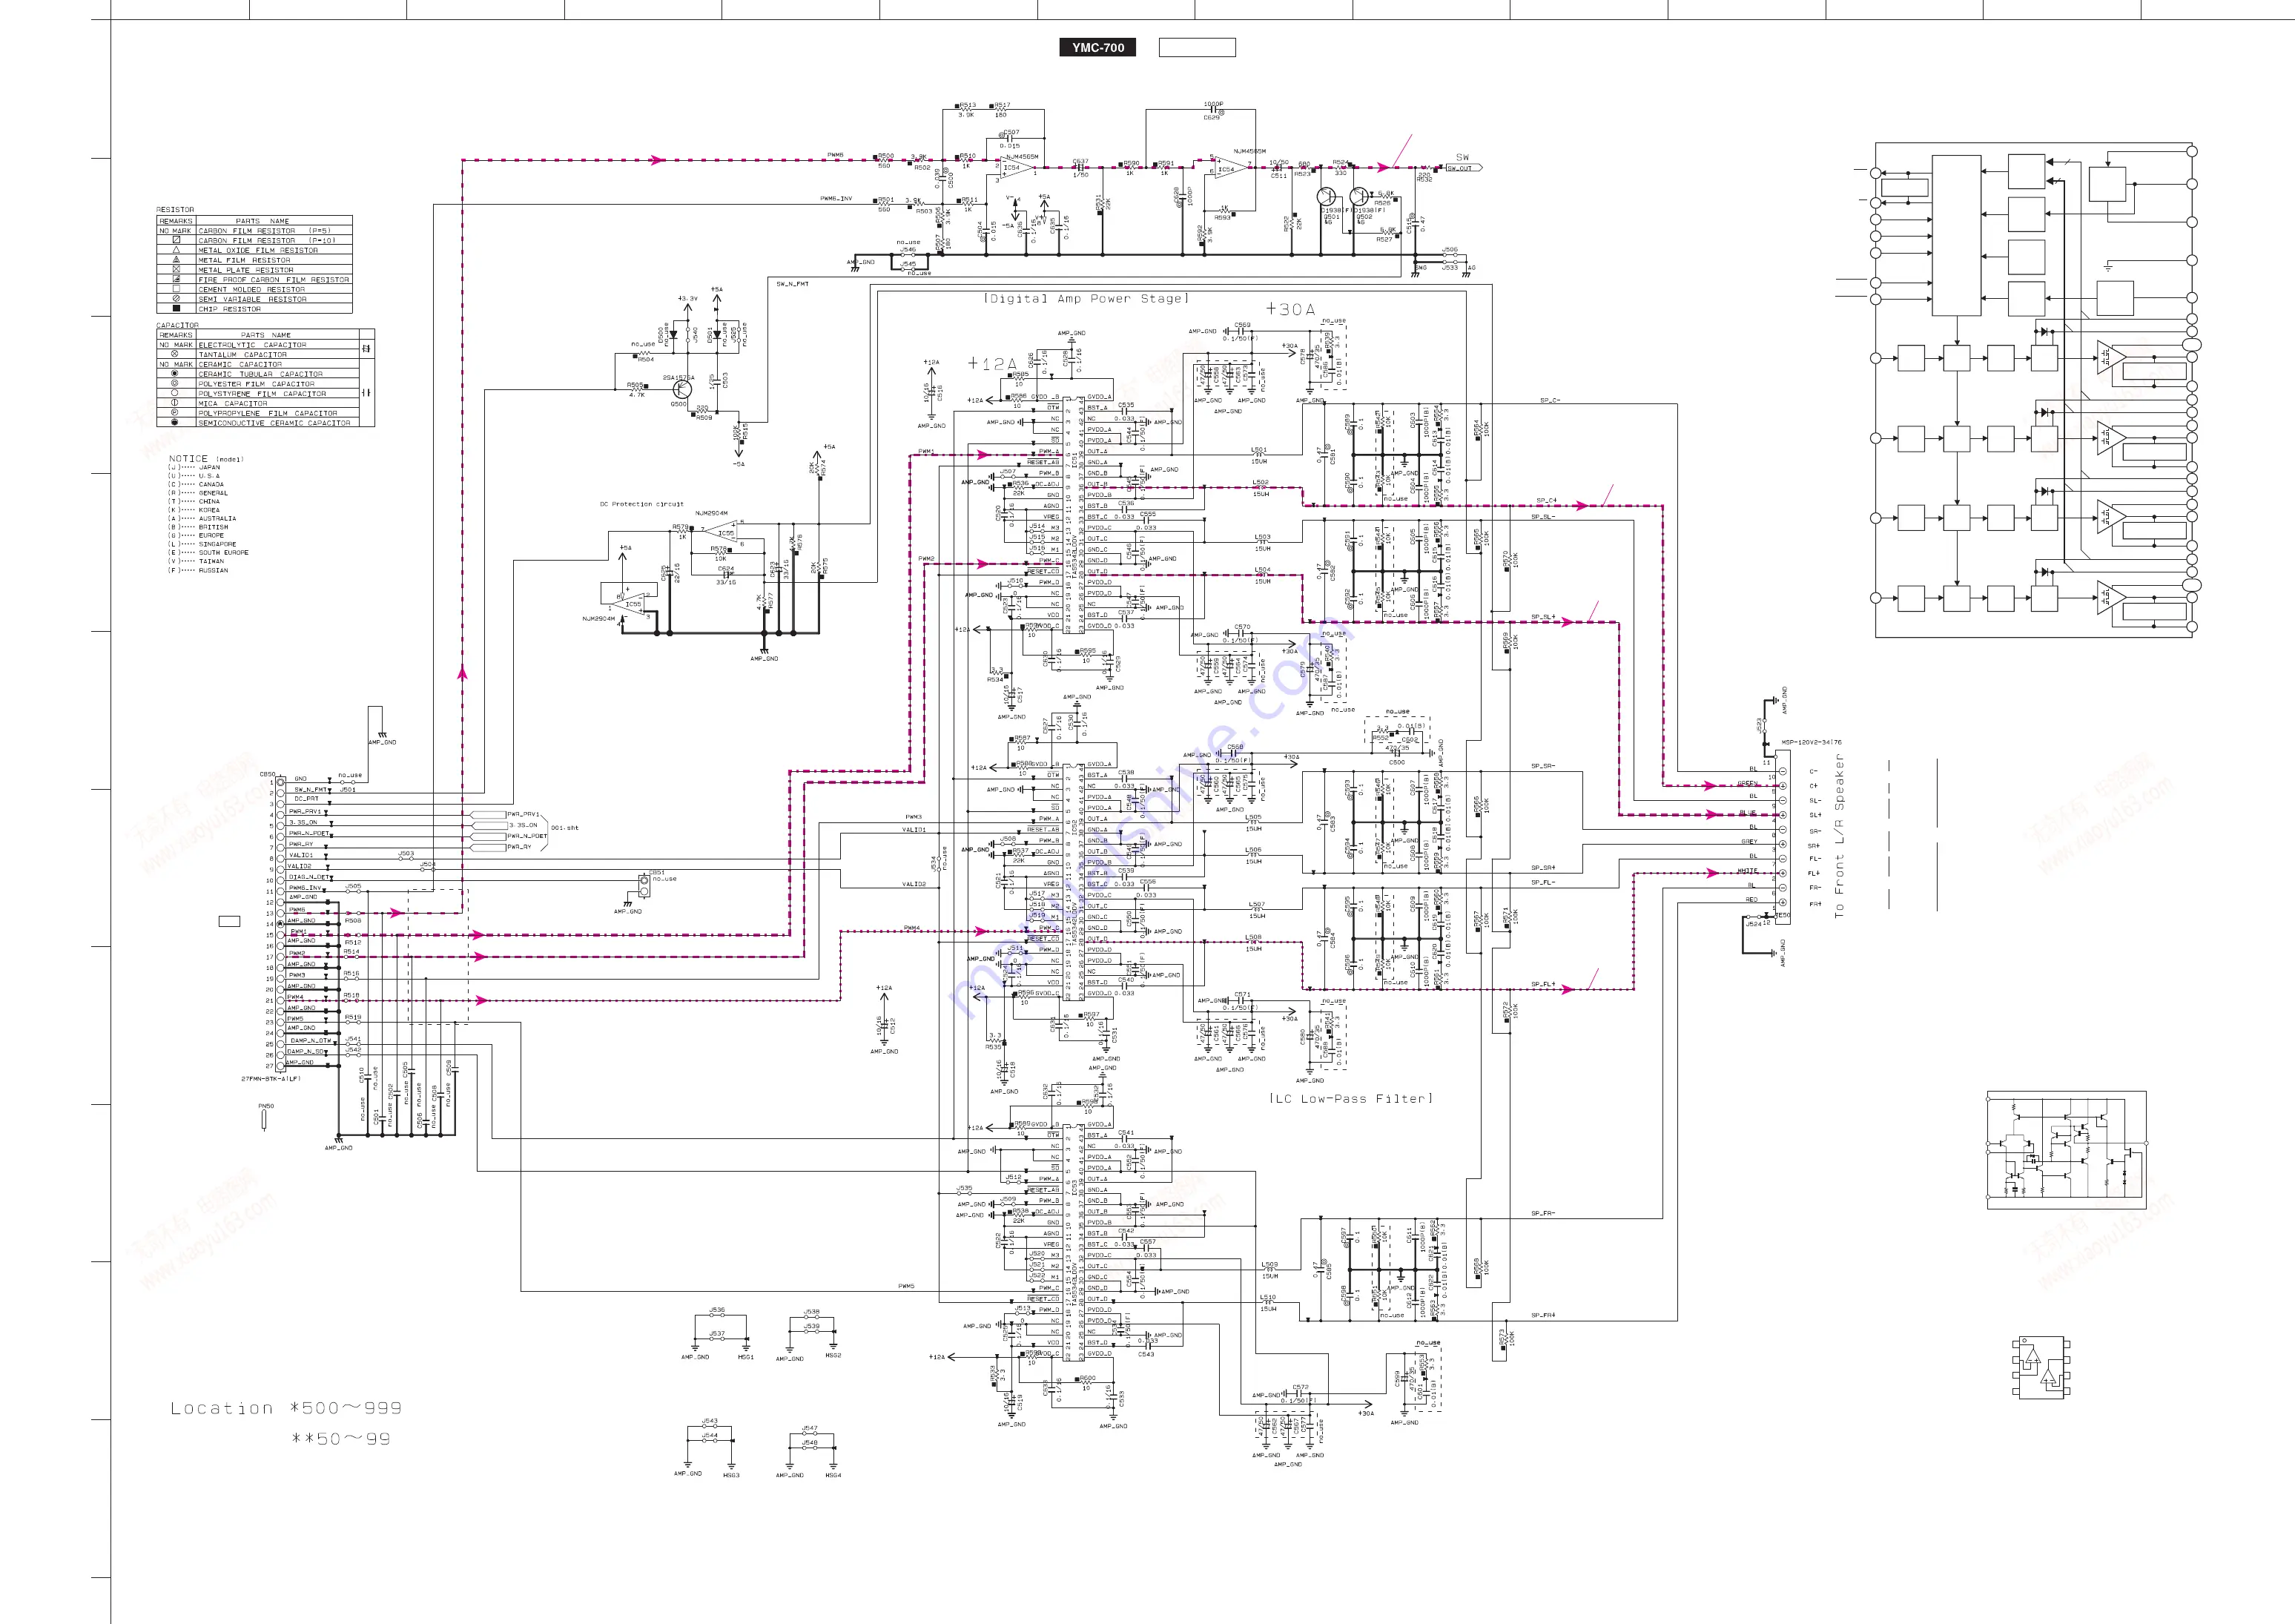This screenshot has width=2295, height=1624.
Task: Click the "To Front L/R Speaker" label
Action: pos(1838,836)
